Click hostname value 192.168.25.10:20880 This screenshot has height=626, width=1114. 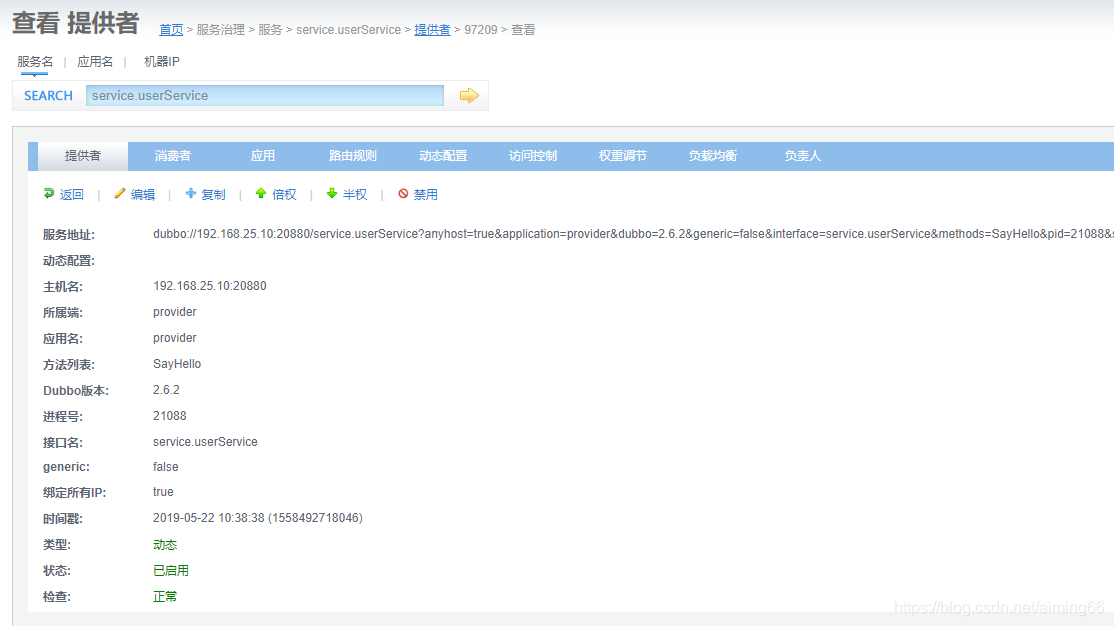pyautogui.click(x=210, y=286)
